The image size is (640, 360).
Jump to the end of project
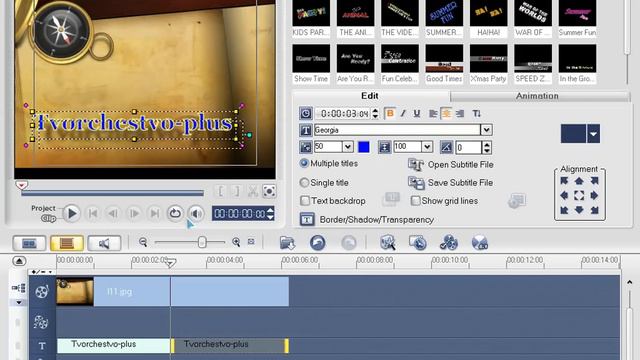154,213
